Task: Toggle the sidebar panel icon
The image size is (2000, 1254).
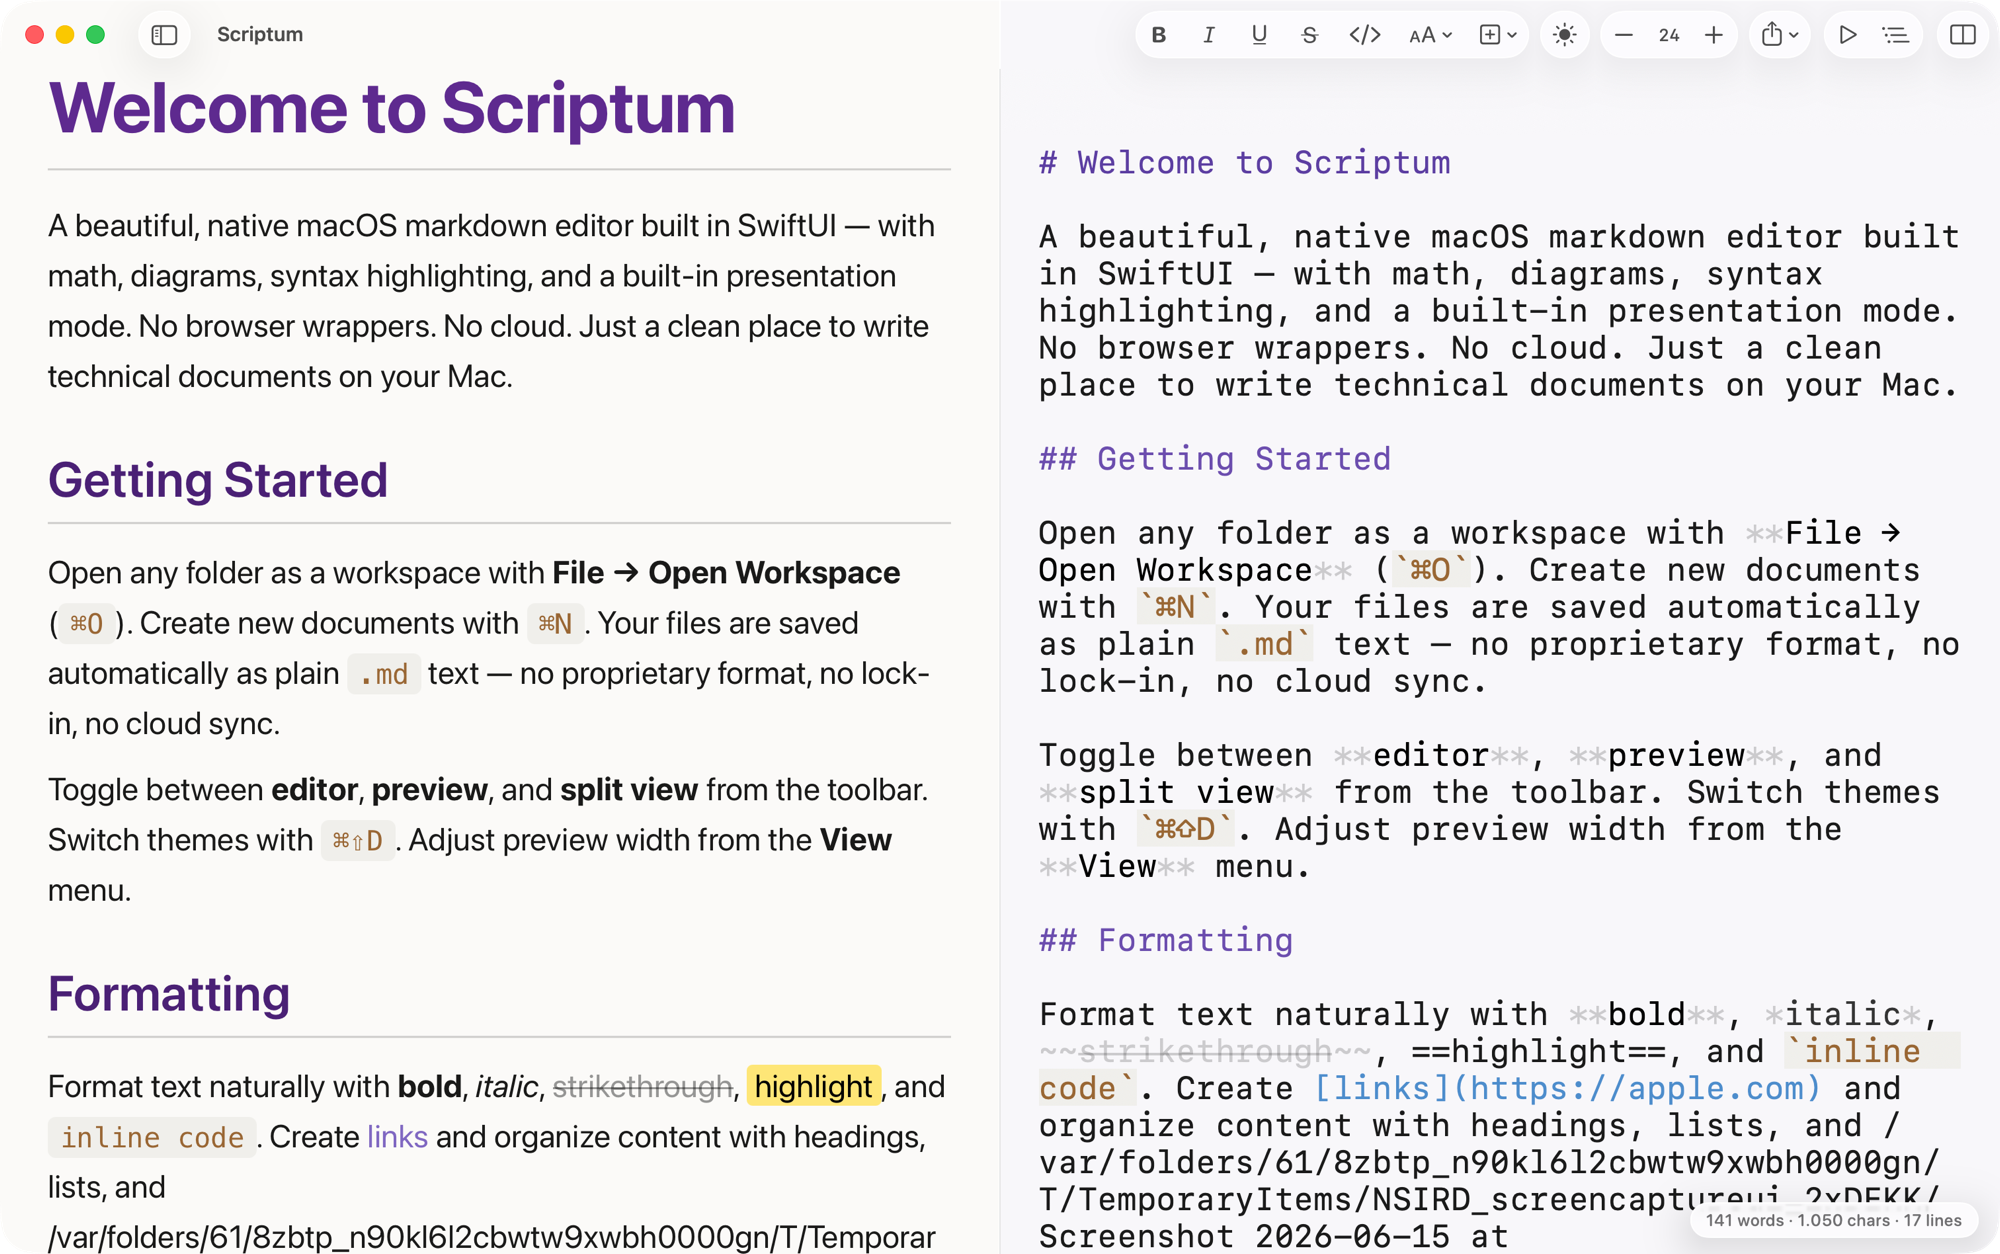Action: [x=164, y=35]
